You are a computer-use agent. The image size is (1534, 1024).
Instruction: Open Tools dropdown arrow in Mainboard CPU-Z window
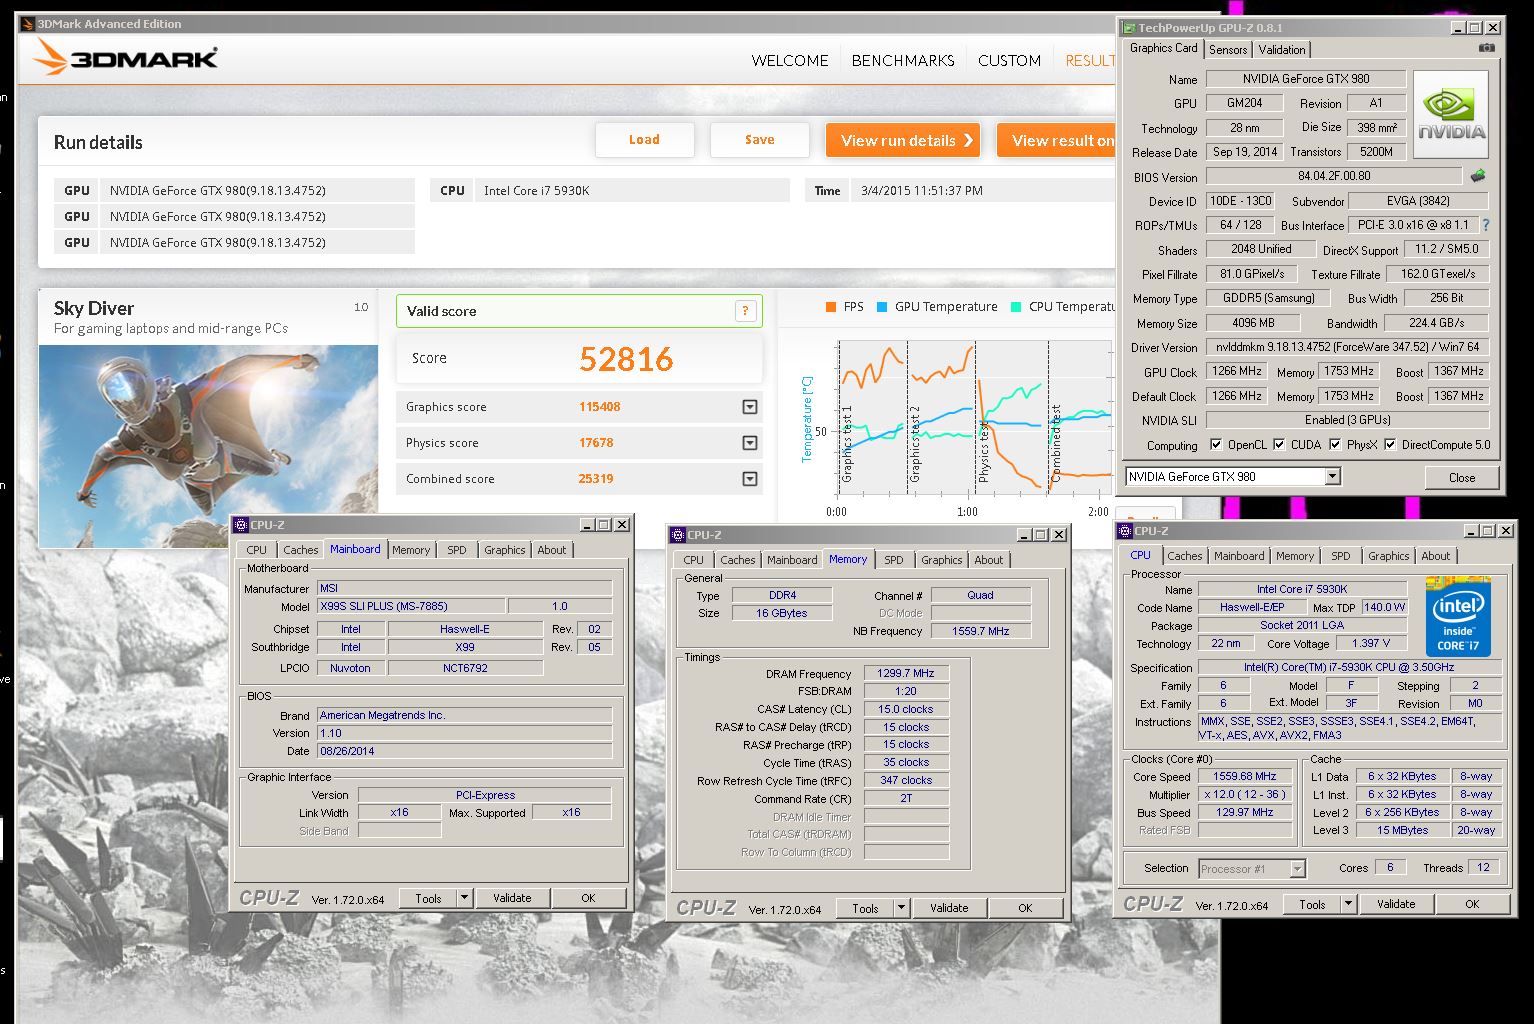[x=464, y=898]
